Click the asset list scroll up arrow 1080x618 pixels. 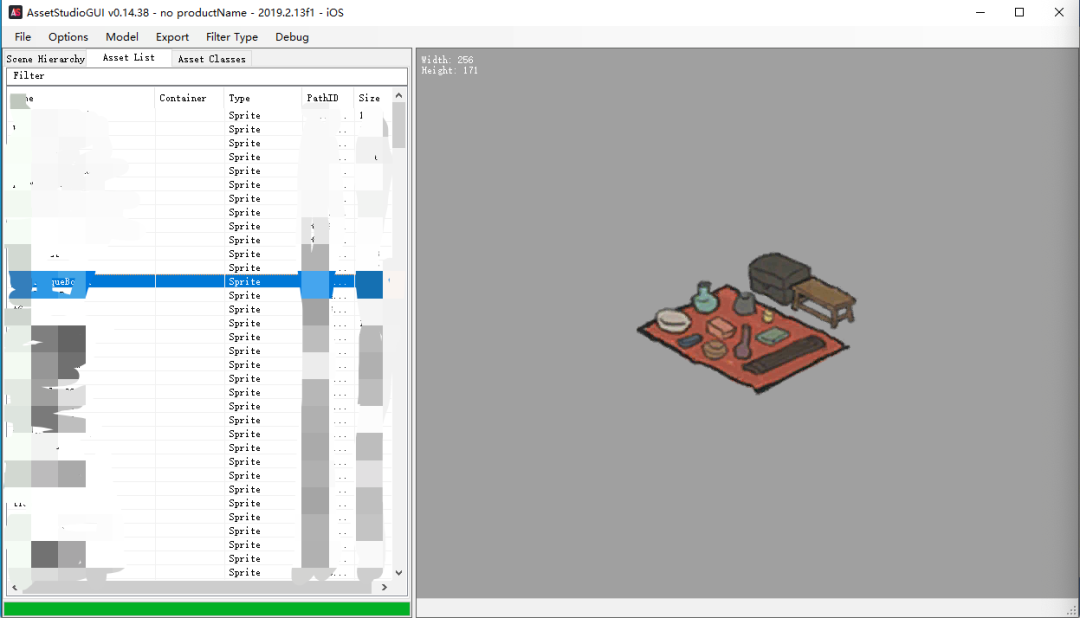pos(399,96)
